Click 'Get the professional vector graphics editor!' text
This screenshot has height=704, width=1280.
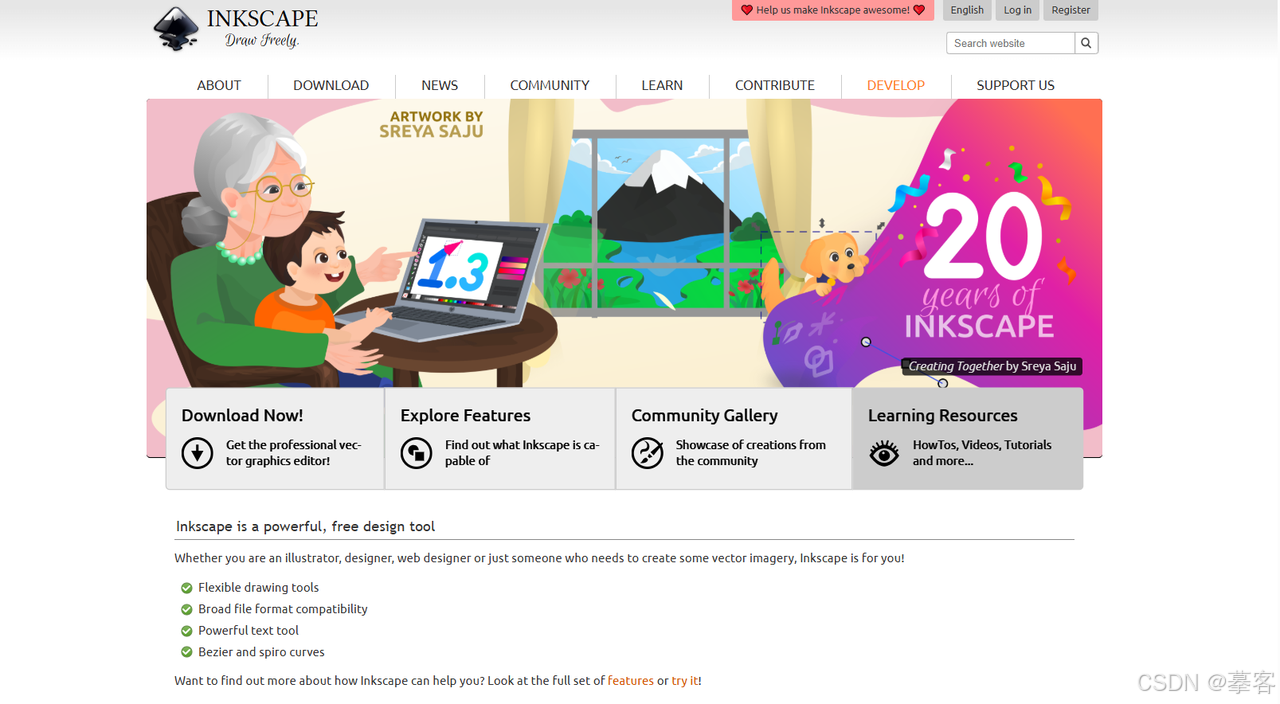[293, 453]
